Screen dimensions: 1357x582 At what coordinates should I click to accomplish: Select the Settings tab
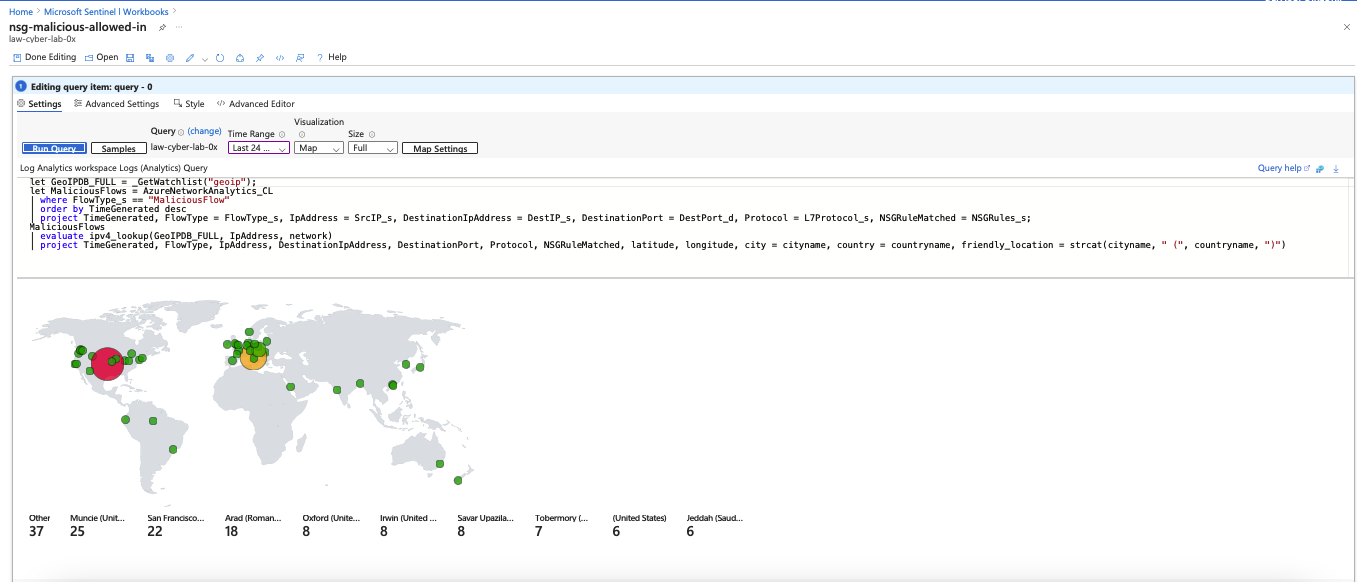click(39, 104)
